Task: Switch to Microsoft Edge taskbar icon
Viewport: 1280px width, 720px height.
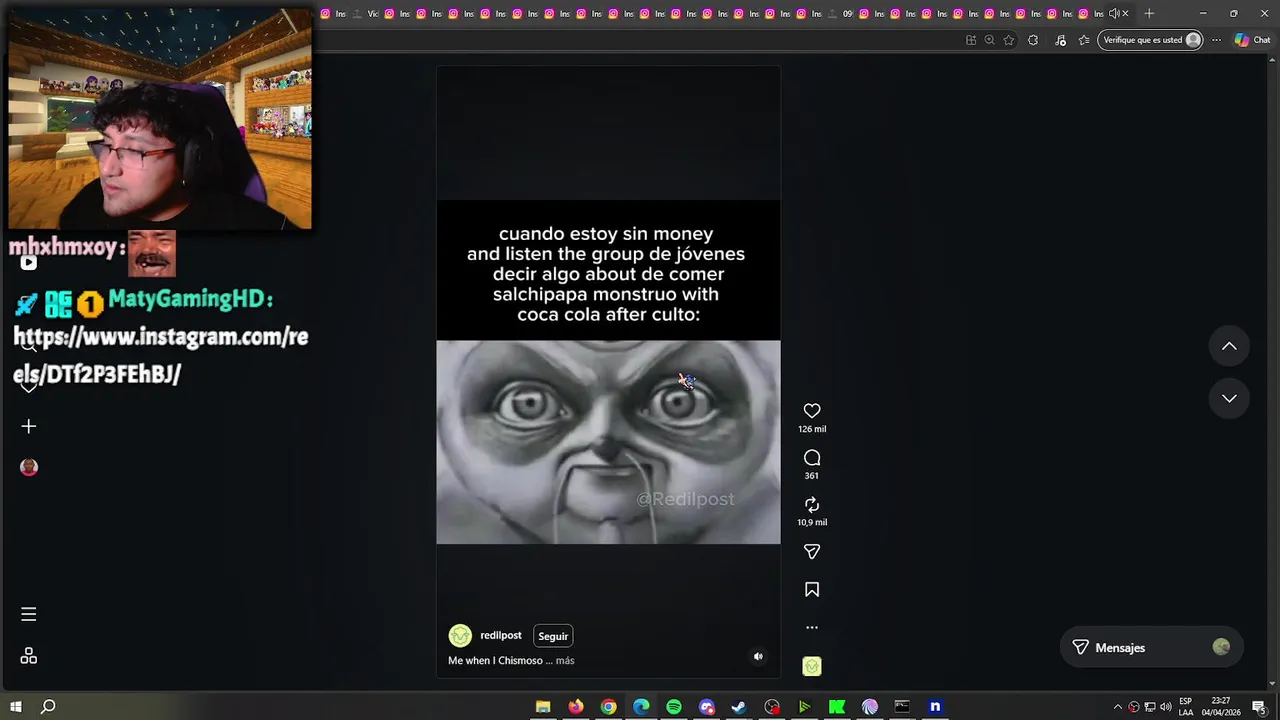Action: [641, 707]
